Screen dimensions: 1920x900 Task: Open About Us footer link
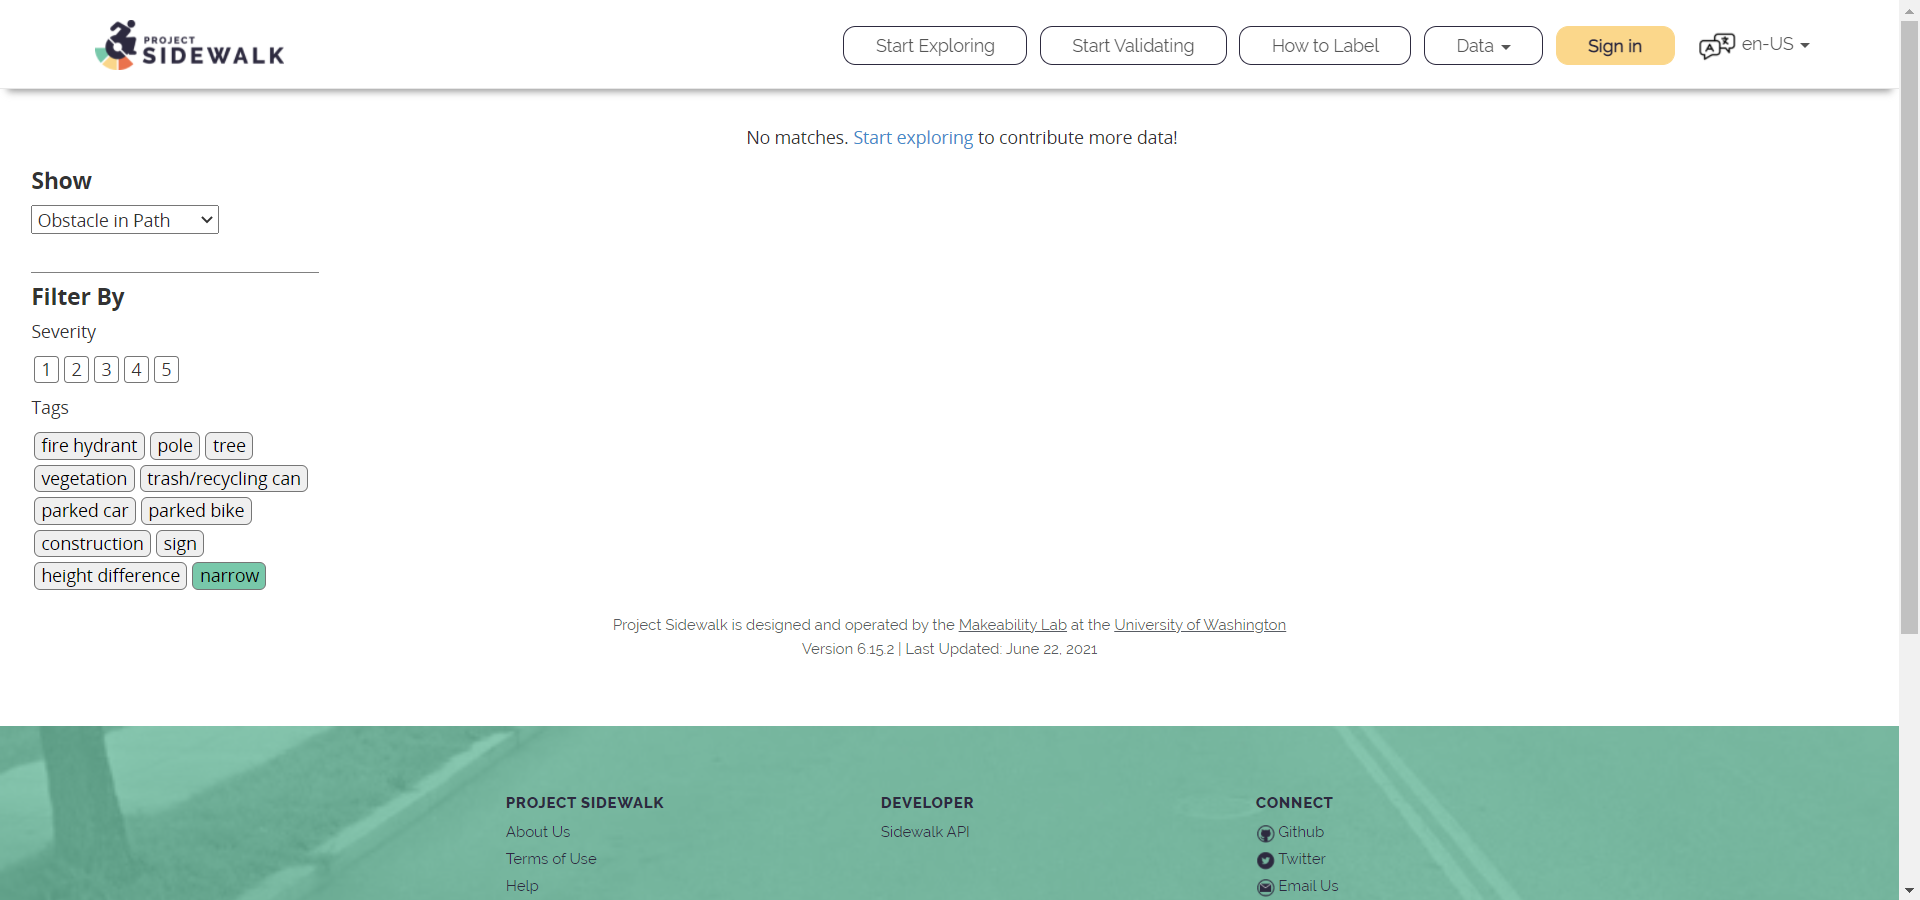pyautogui.click(x=538, y=832)
